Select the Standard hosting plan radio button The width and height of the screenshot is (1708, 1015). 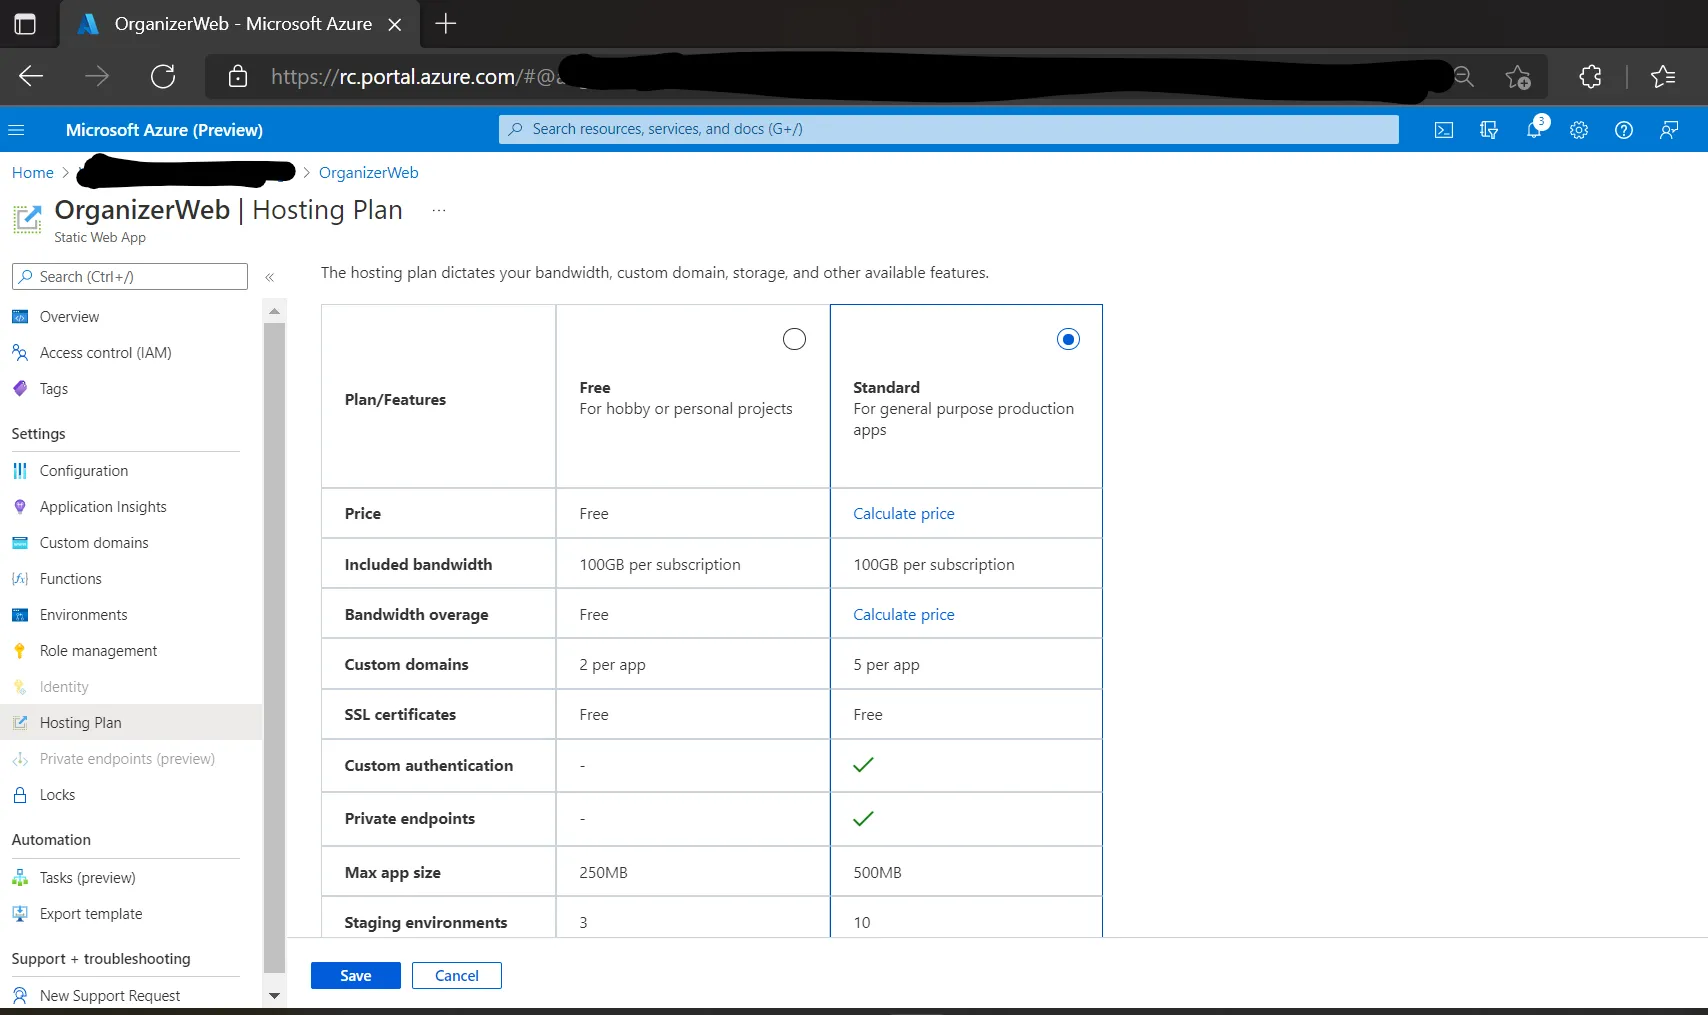click(1068, 339)
